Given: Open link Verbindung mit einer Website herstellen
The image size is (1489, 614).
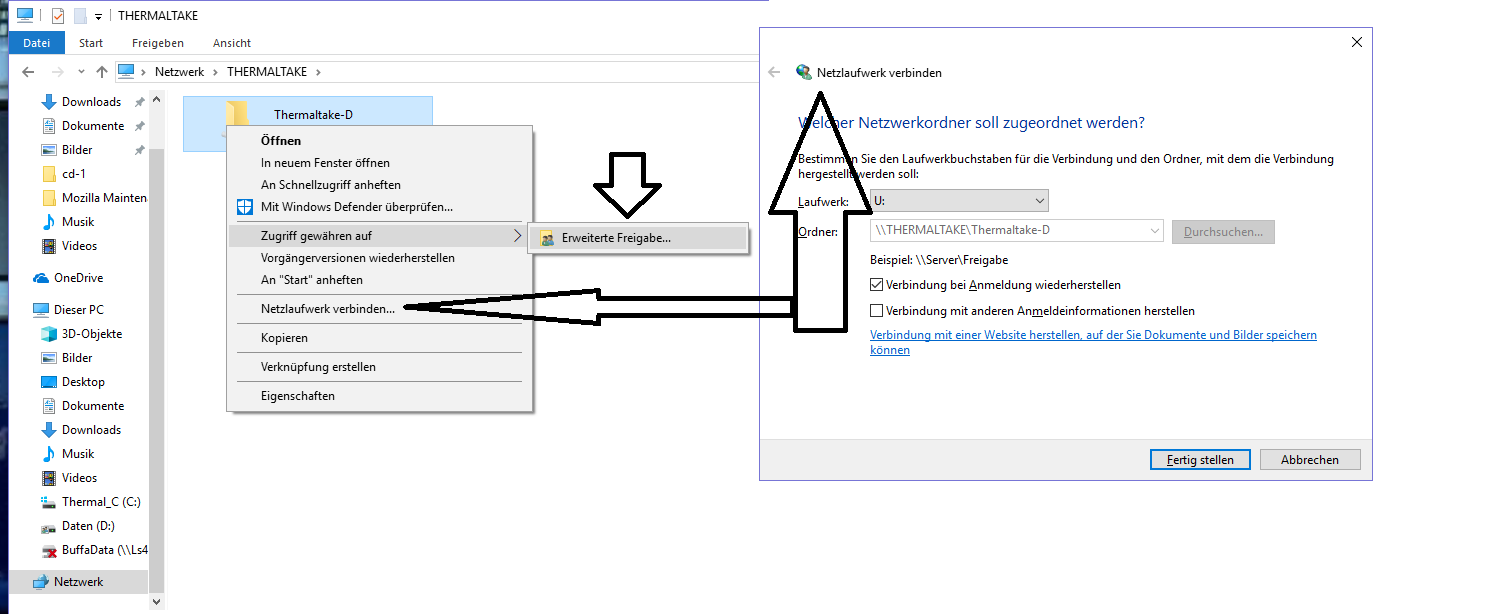Looking at the screenshot, I should (x=1093, y=343).
